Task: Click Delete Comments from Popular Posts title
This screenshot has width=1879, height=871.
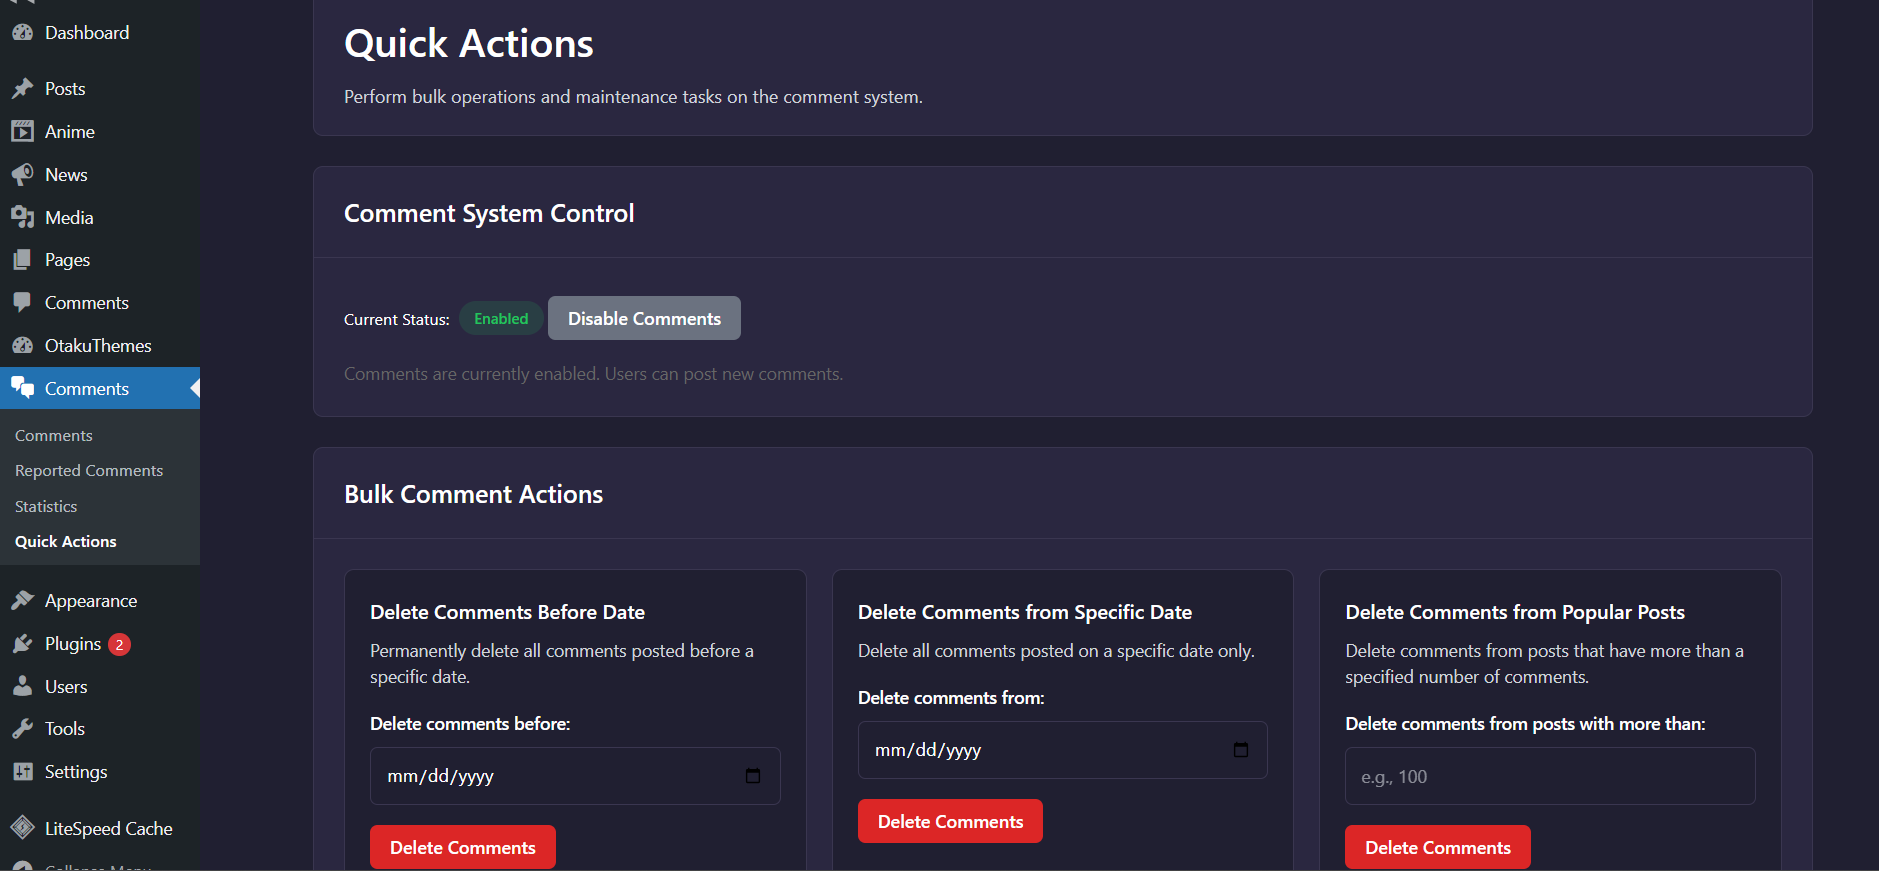Action: (x=1515, y=612)
